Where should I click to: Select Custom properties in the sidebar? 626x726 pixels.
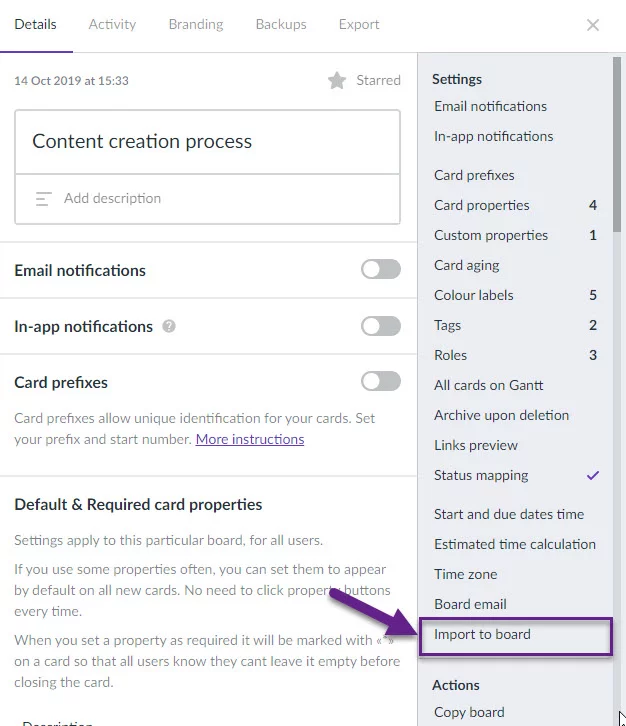(515, 235)
